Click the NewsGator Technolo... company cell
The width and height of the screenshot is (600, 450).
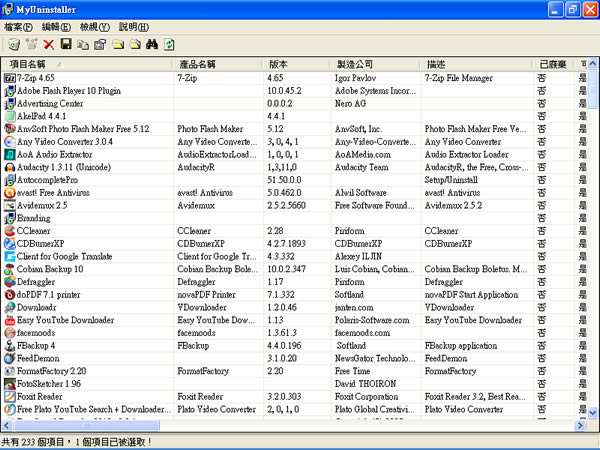375,359
